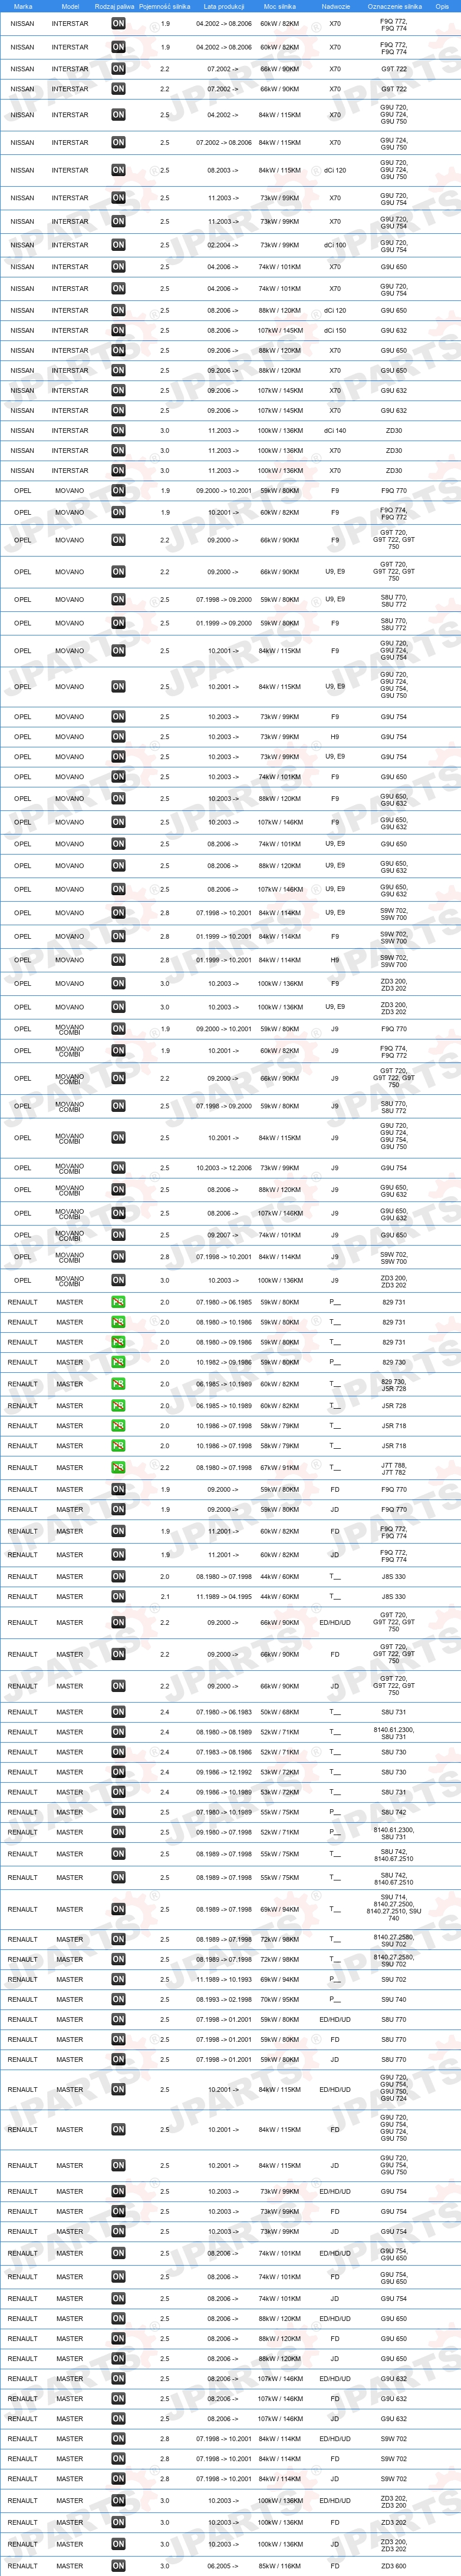Click the green petrol icon in Master 829 730, J5R 728 row
Image resolution: width=461 pixels, height=2576 pixels.
[x=118, y=1384]
